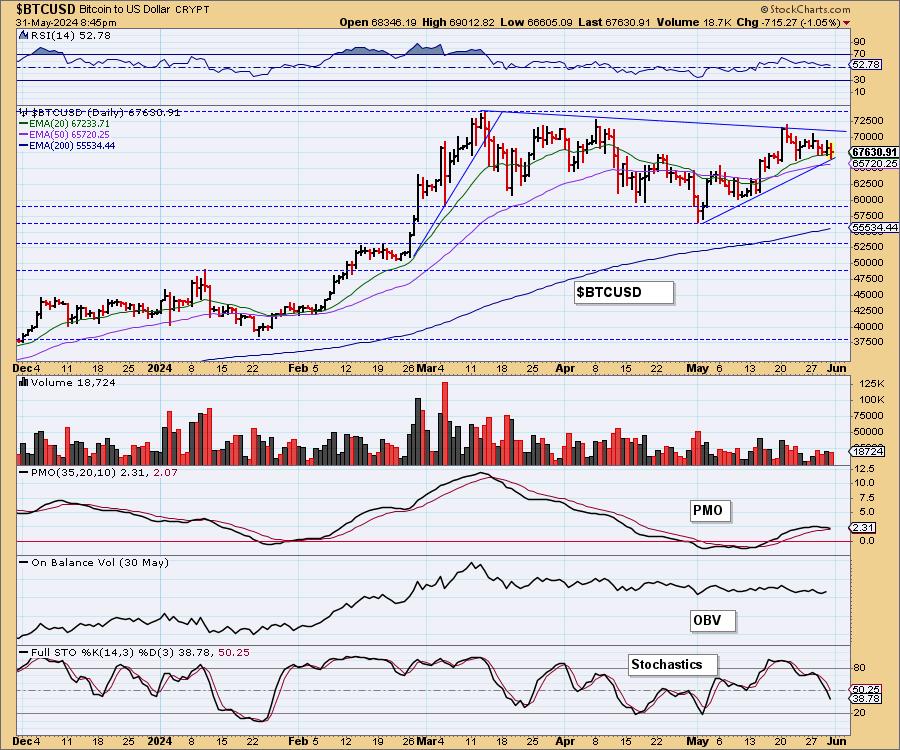This screenshot has height=750, width=900.
Task: Click the 38.78 tag on stochastics axis
Action: (x=866, y=698)
